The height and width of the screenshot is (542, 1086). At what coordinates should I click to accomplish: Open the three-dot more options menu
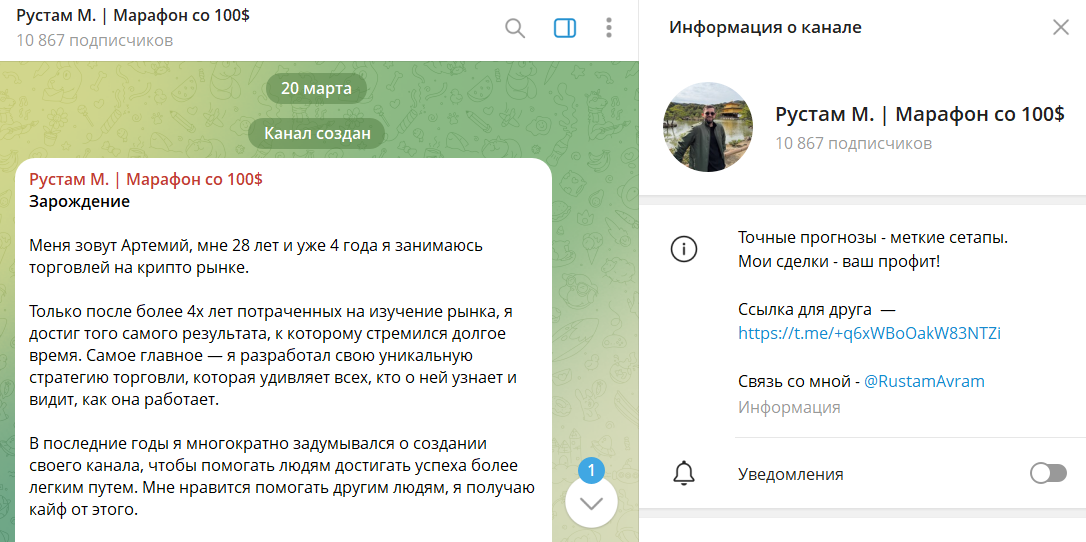coord(609,29)
